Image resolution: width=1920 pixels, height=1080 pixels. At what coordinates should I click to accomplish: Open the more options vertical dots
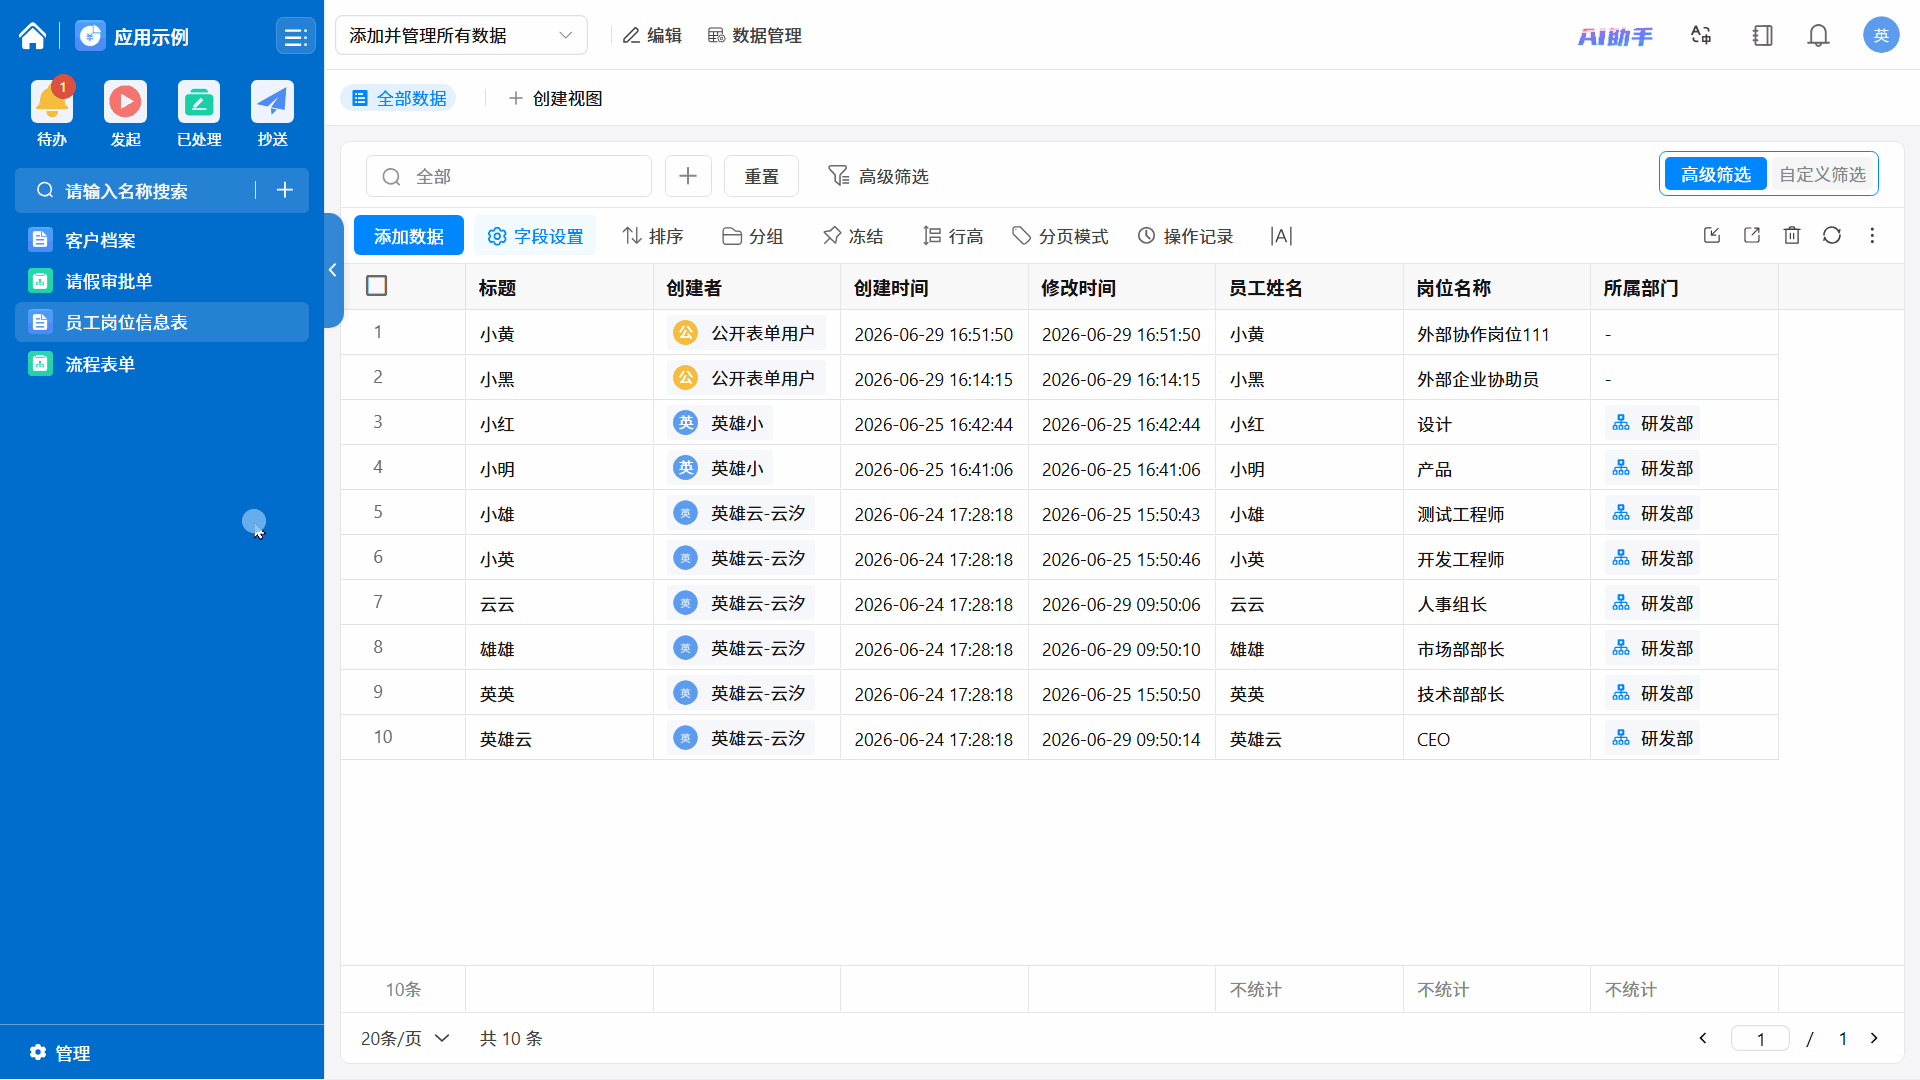1872,235
